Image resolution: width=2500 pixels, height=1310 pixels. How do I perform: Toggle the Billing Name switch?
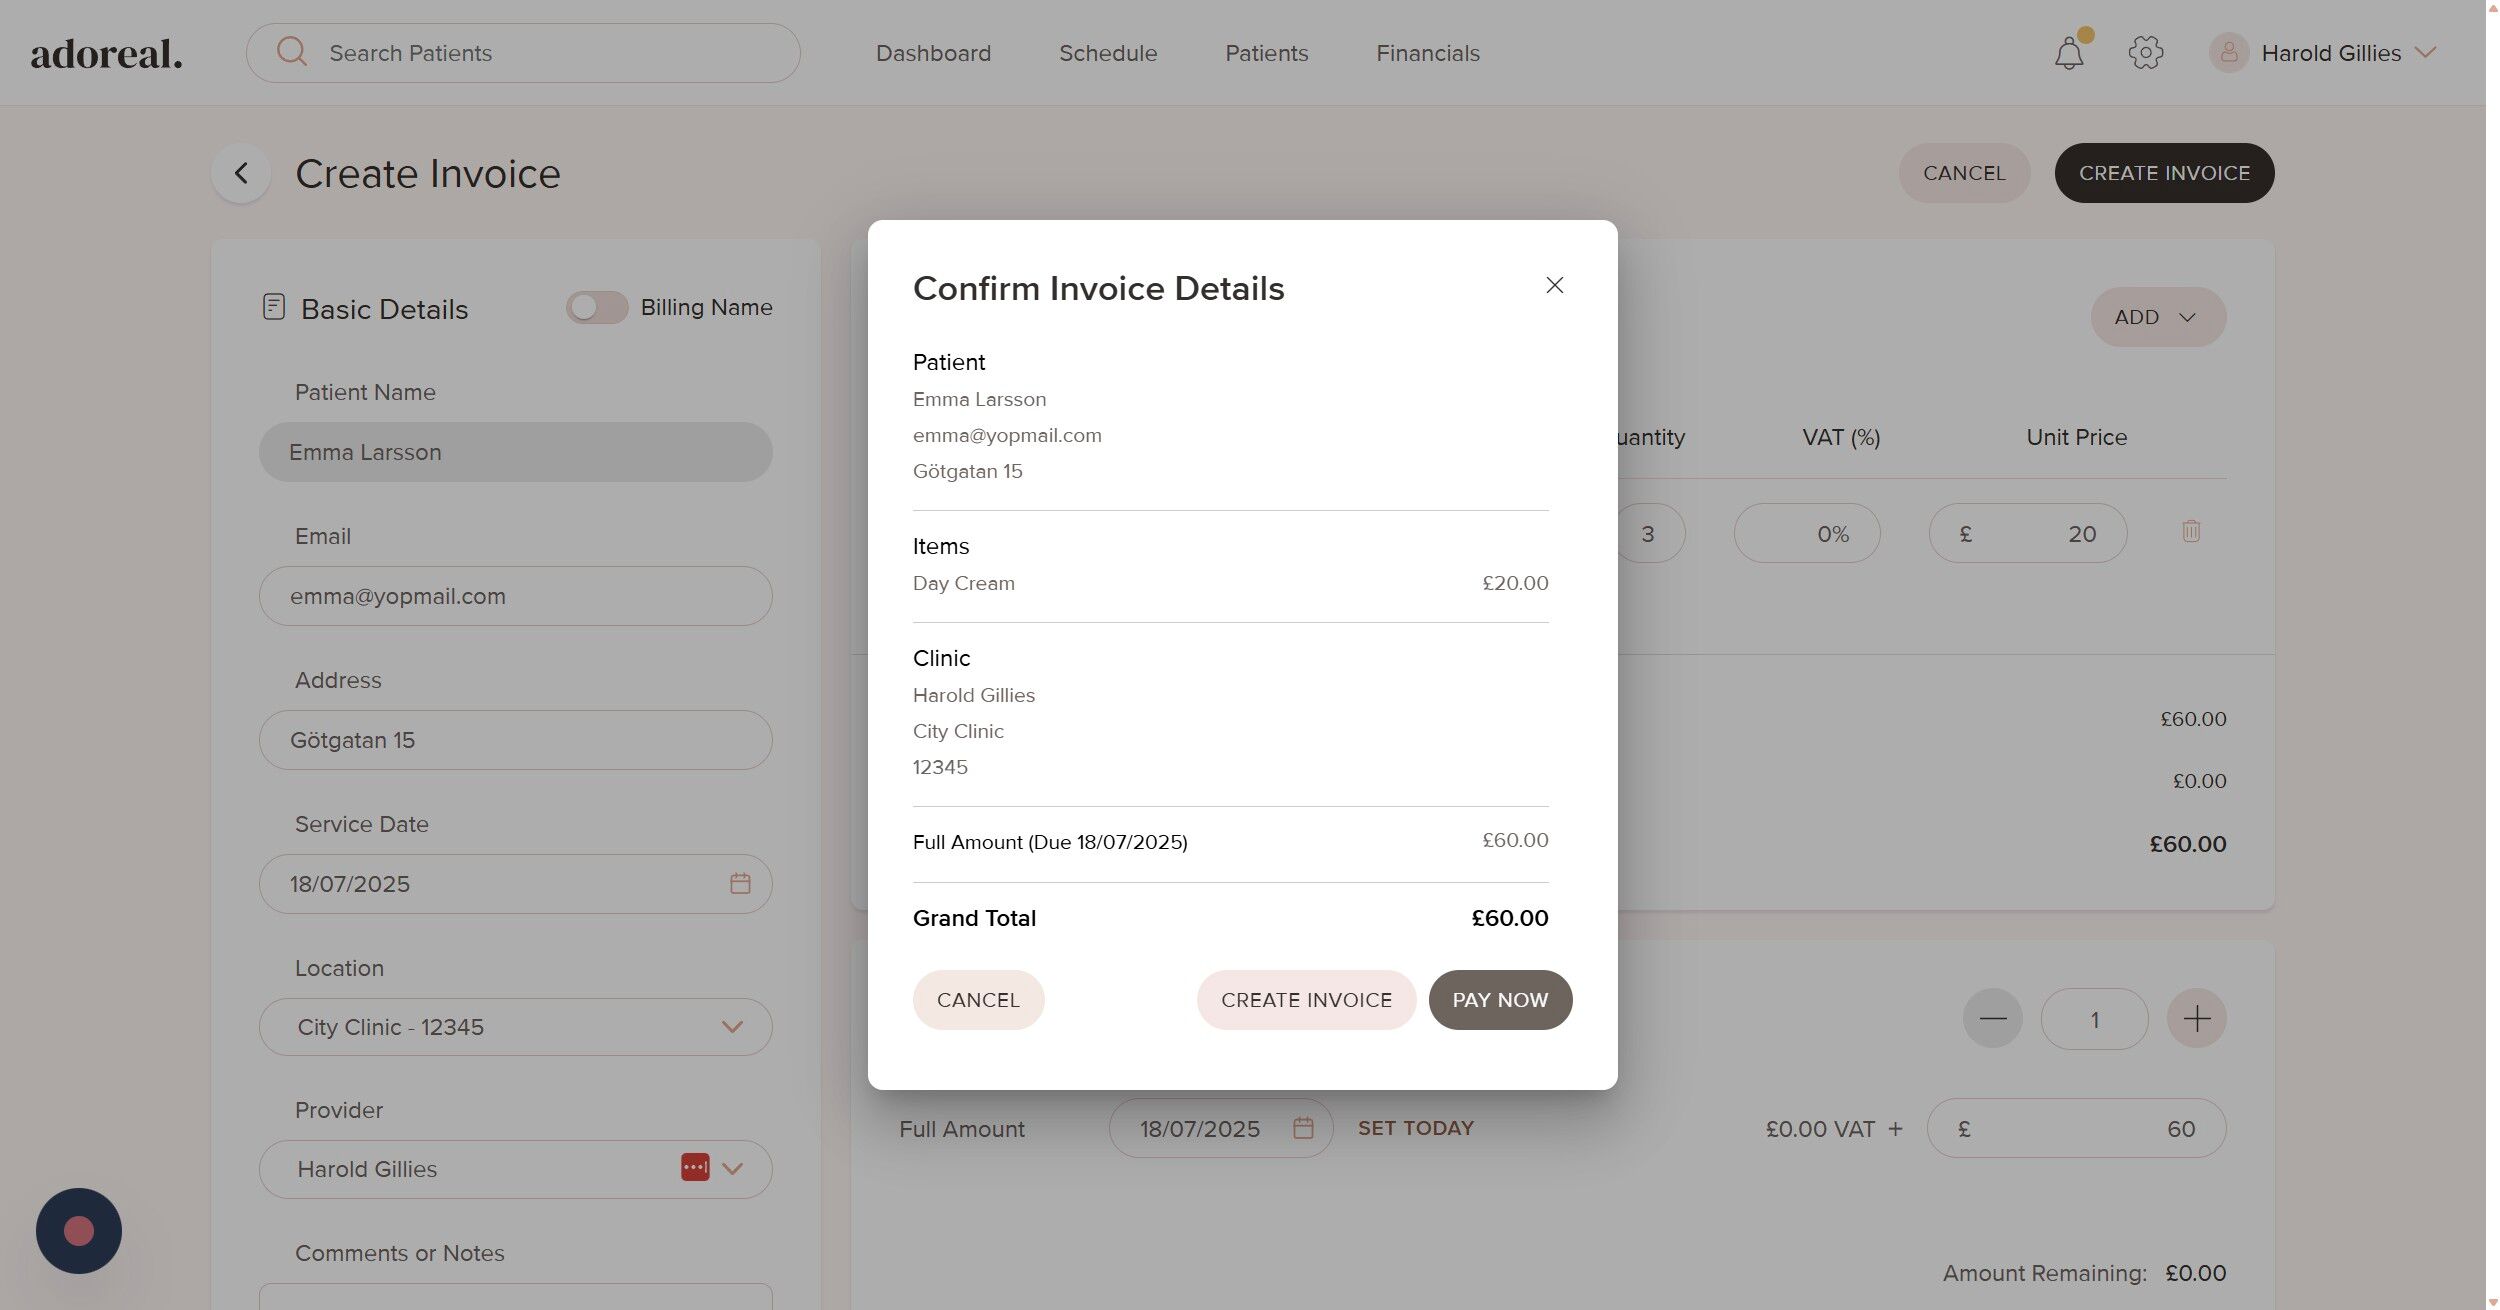tap(597, 307)
